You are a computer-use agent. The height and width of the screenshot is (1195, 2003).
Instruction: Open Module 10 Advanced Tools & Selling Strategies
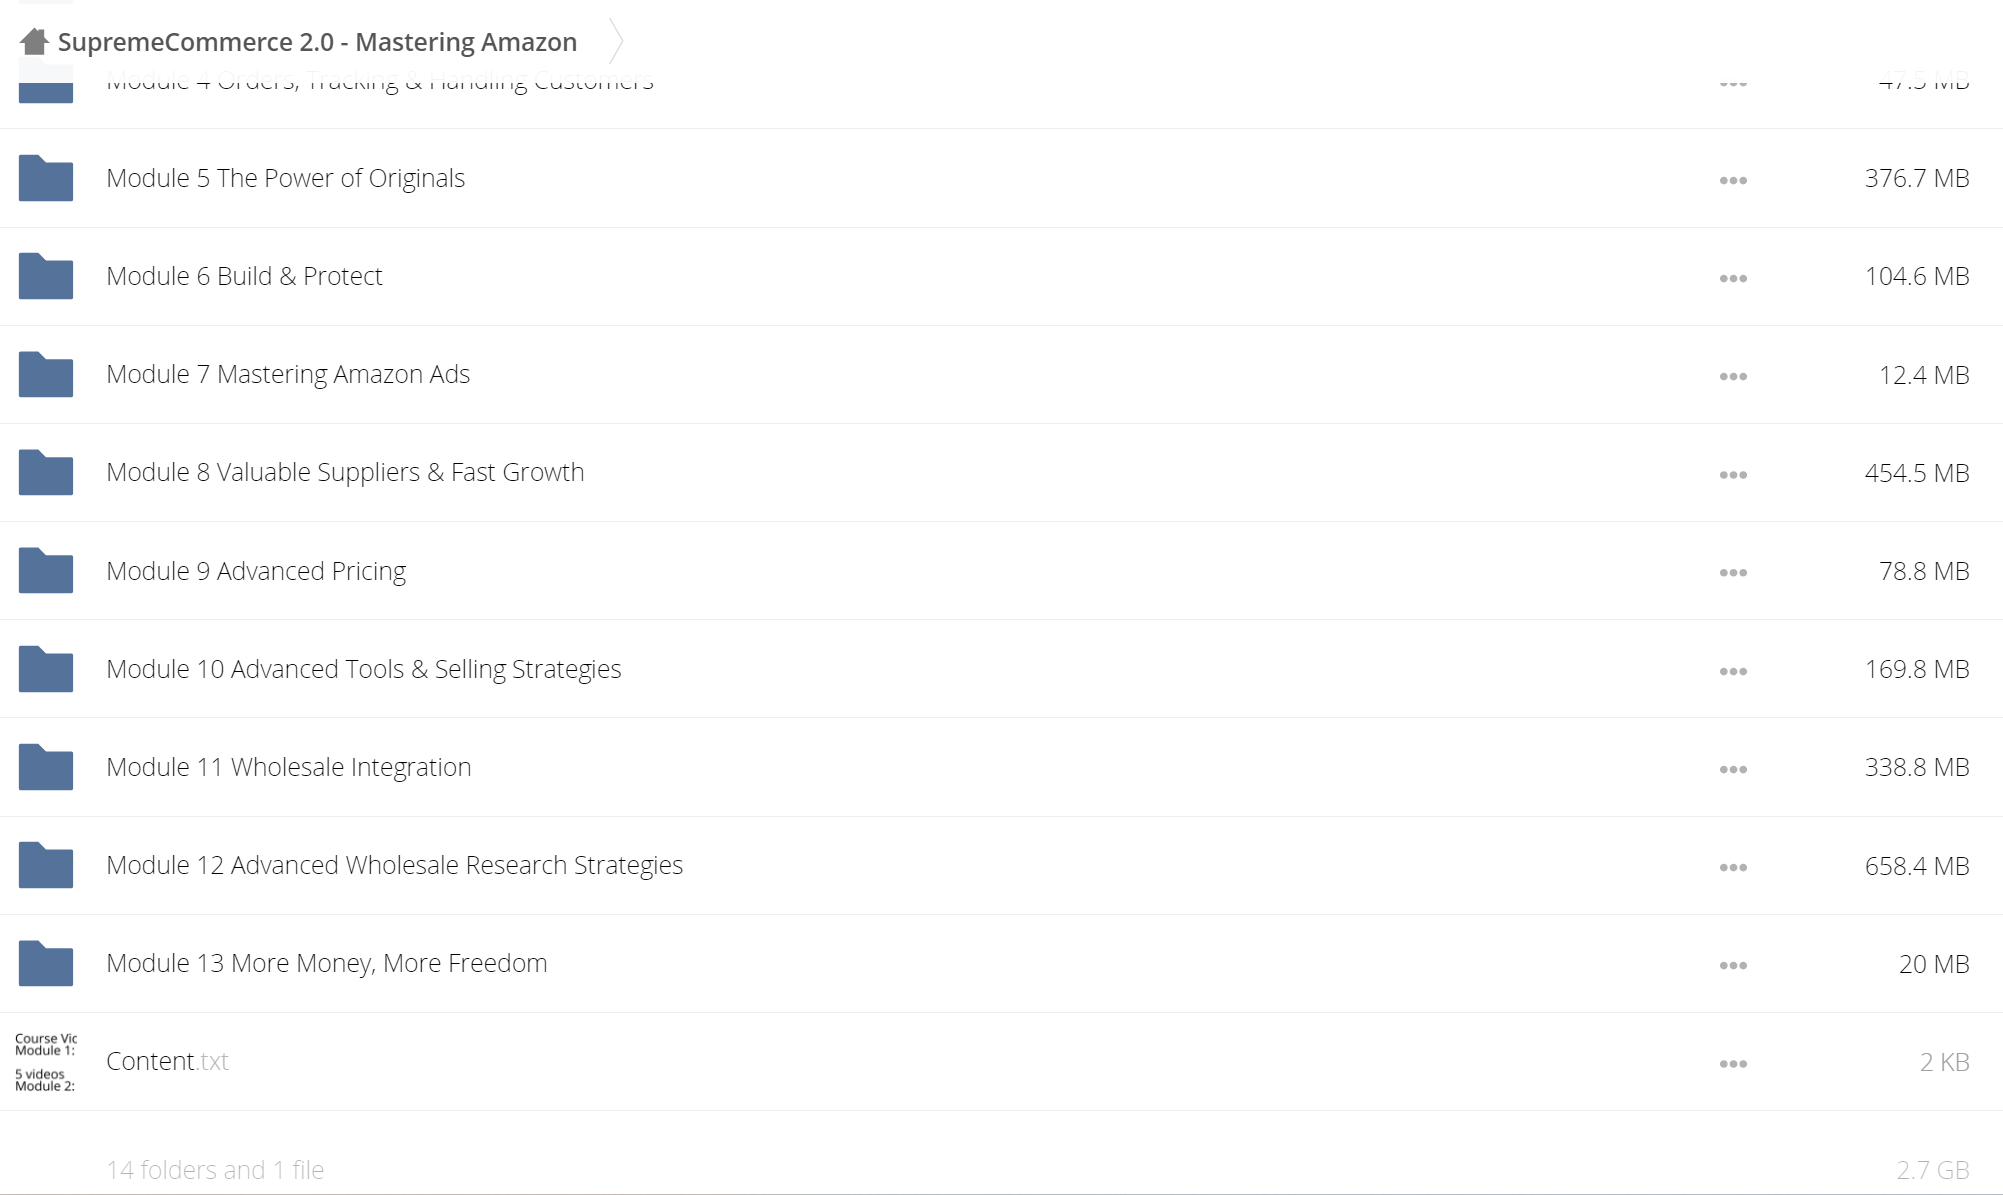click(x=364, y=669)
